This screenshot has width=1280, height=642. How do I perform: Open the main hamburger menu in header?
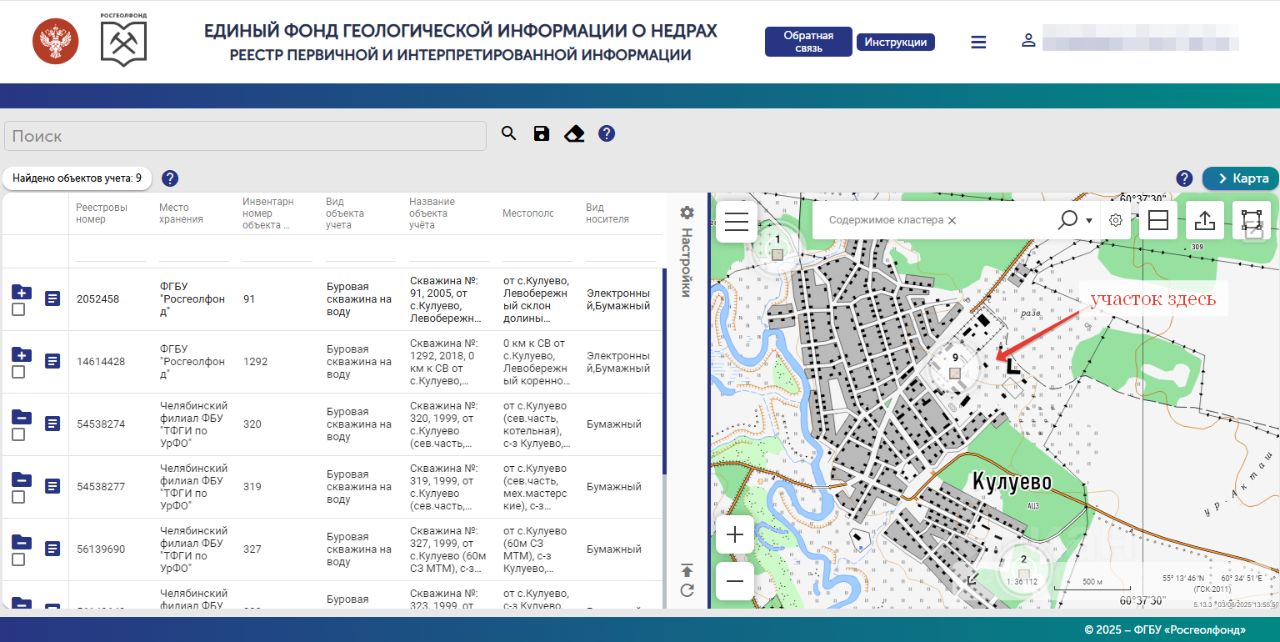coord(978,42)
